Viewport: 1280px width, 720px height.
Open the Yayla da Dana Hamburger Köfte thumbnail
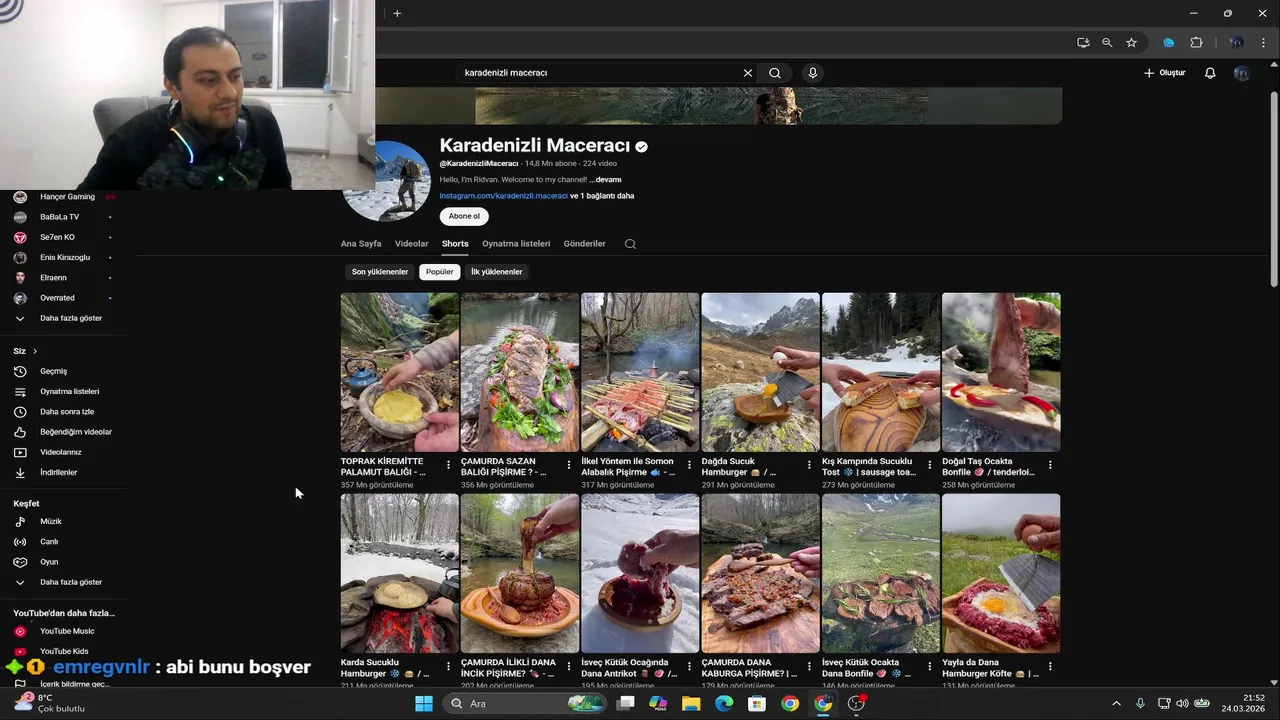(x=1001, y=573)
